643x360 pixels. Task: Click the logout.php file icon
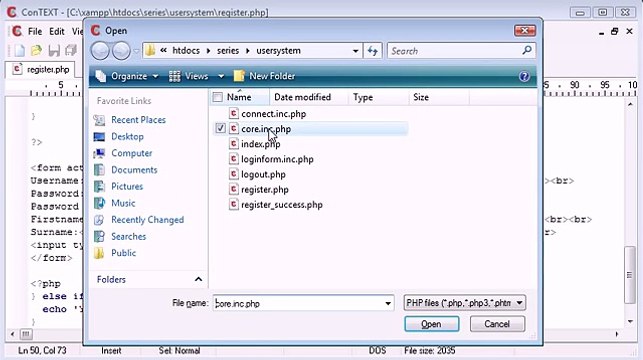(233, 174)
